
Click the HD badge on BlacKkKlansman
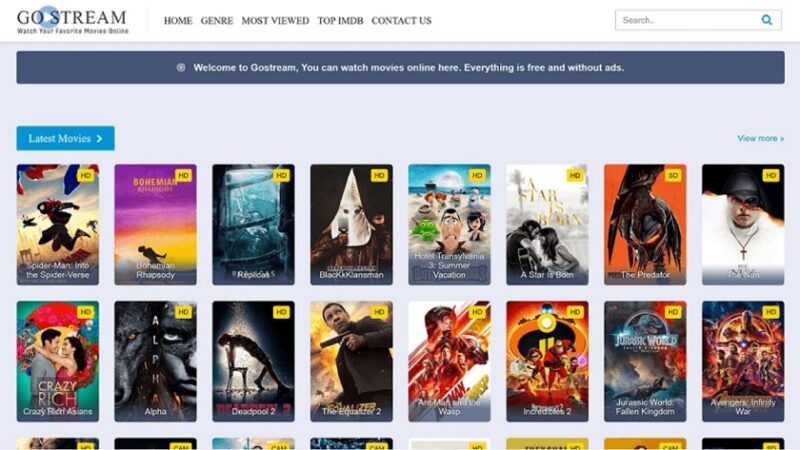pyautogui.click(x=379, y=176)
